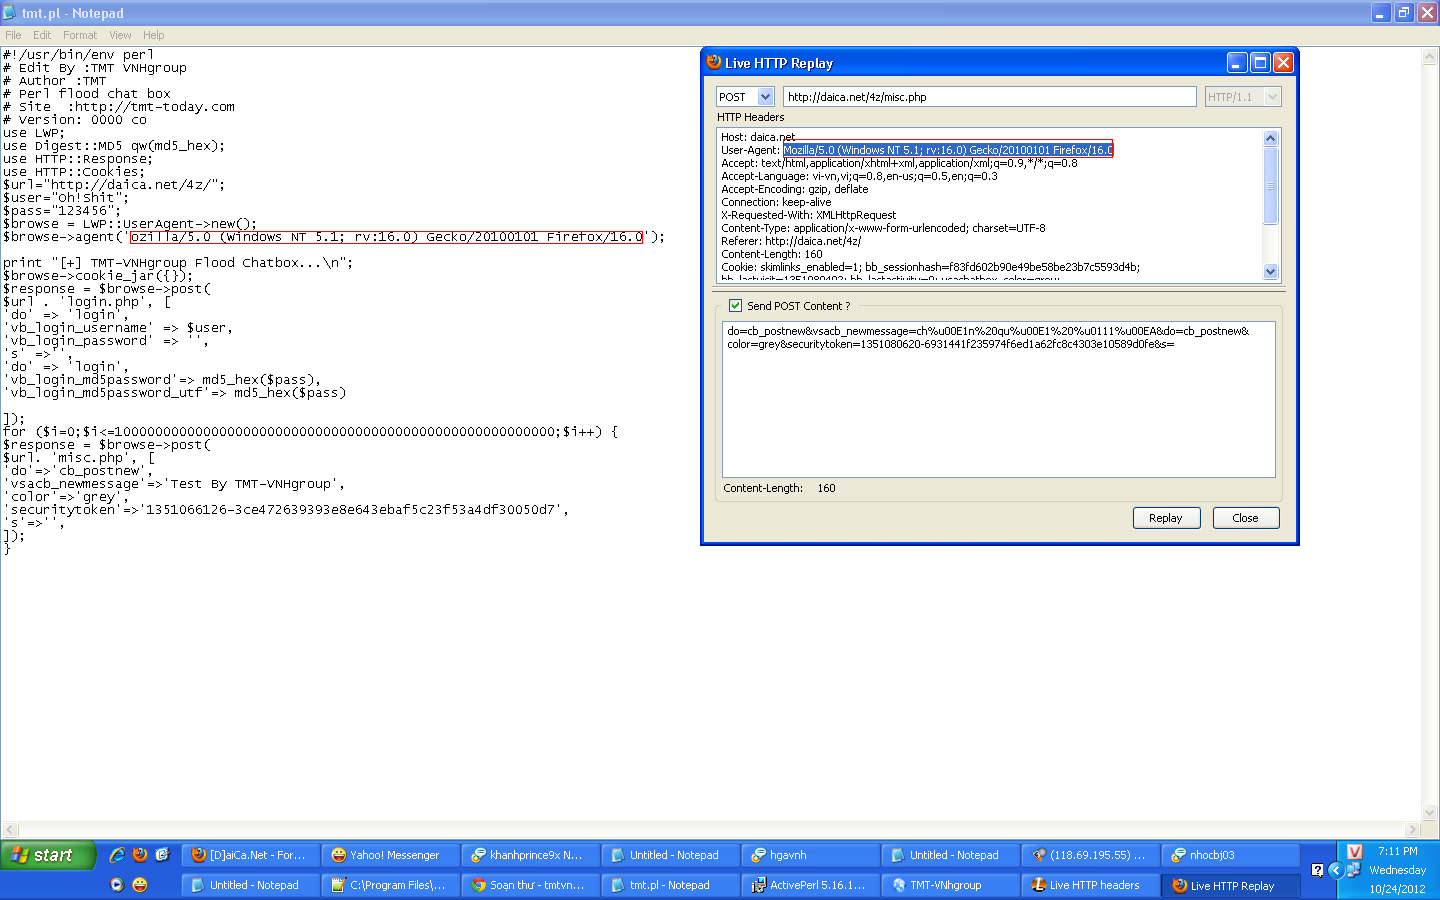Open nhocbj03 chat taskbar button
Screen dimensions: 1440x900
tap(1231, 855)
